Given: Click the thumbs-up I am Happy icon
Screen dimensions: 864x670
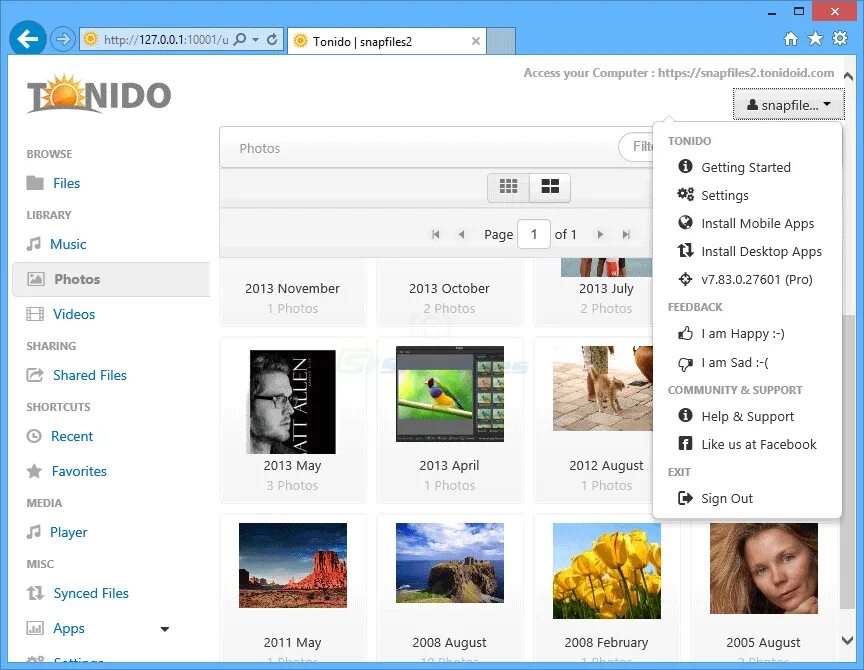Looking at the screenshot, I should 685,333.
